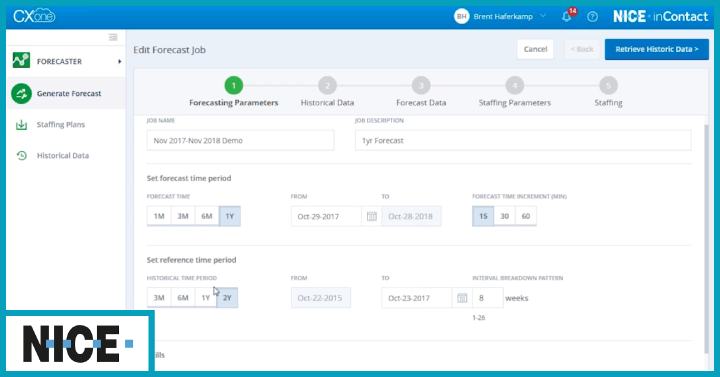
Task: Click the Staffing Plans download icon
Action: (x=21, y=124)
